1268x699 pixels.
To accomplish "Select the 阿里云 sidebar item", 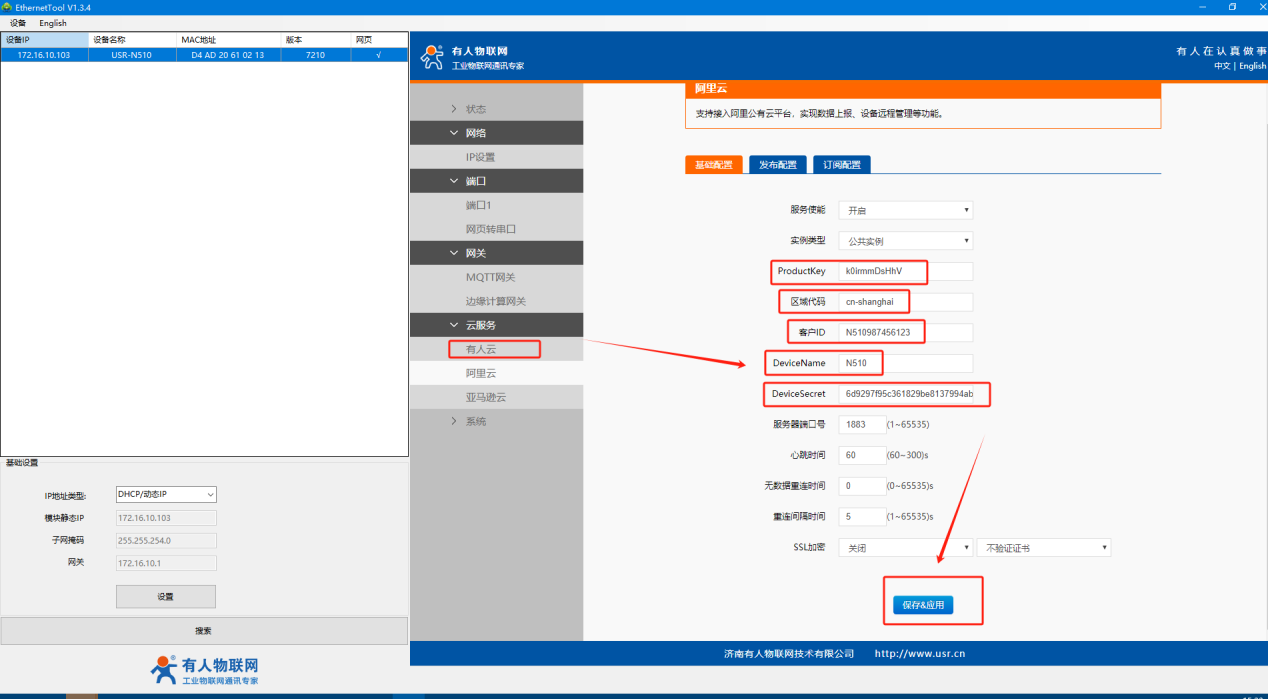I will (x=481, y=373).
